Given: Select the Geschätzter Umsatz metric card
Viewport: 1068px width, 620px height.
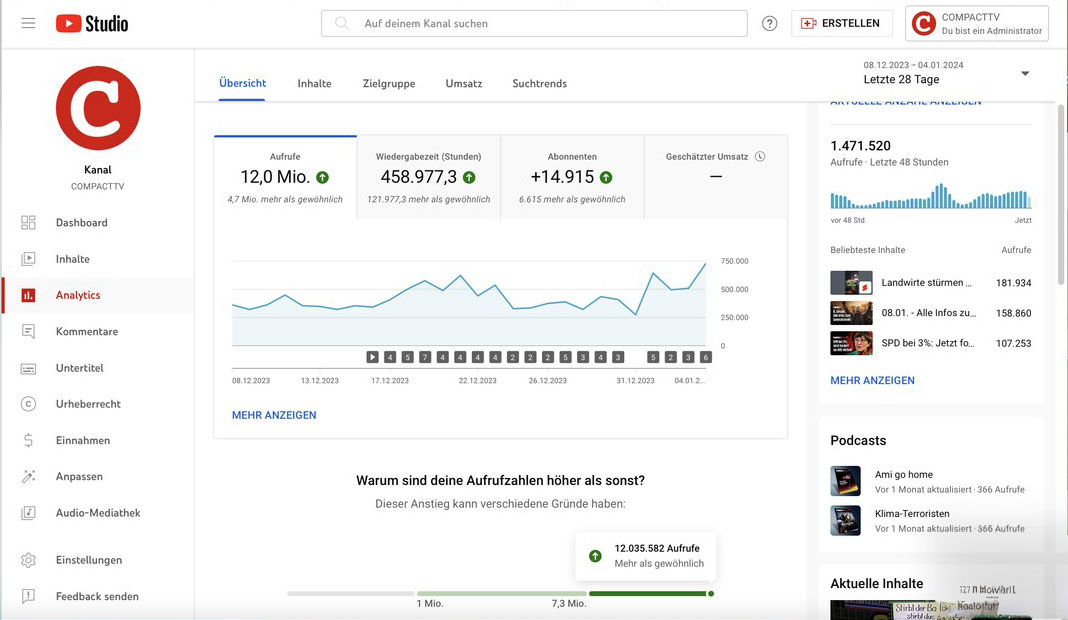Looking at the screenshot, I should point(716,177).
